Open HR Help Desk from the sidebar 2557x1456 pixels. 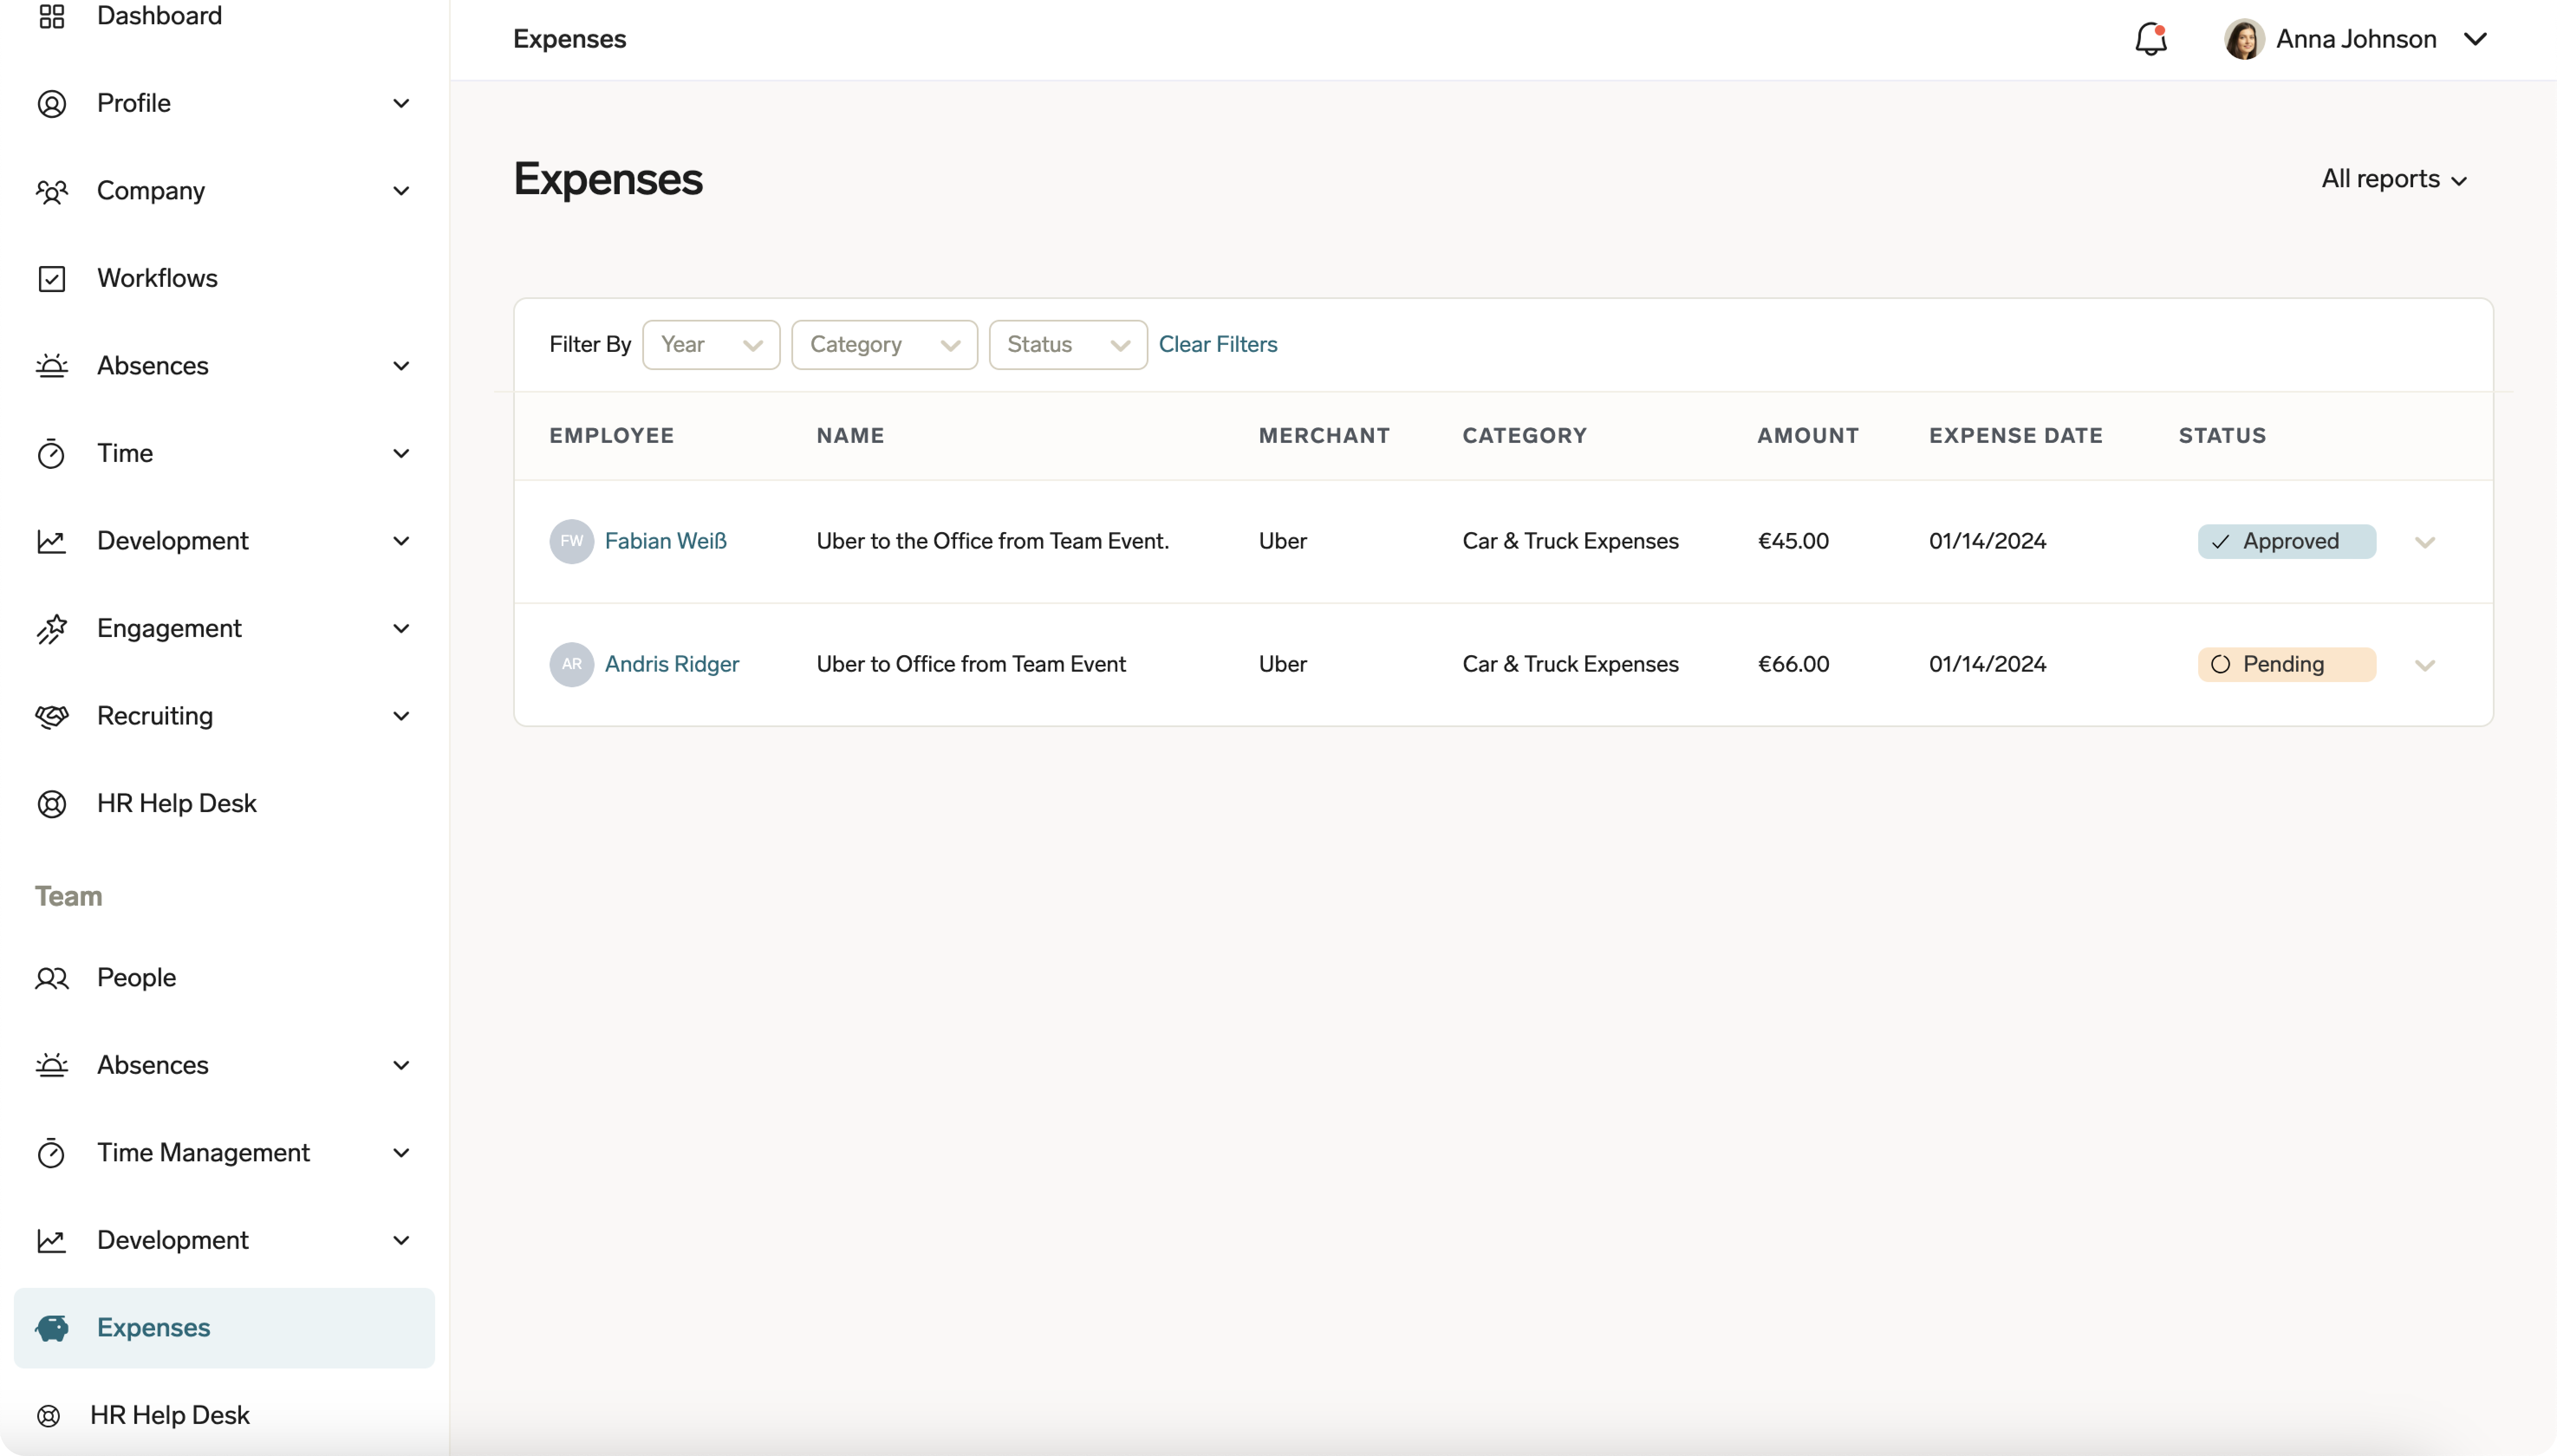tap(177, 802)
